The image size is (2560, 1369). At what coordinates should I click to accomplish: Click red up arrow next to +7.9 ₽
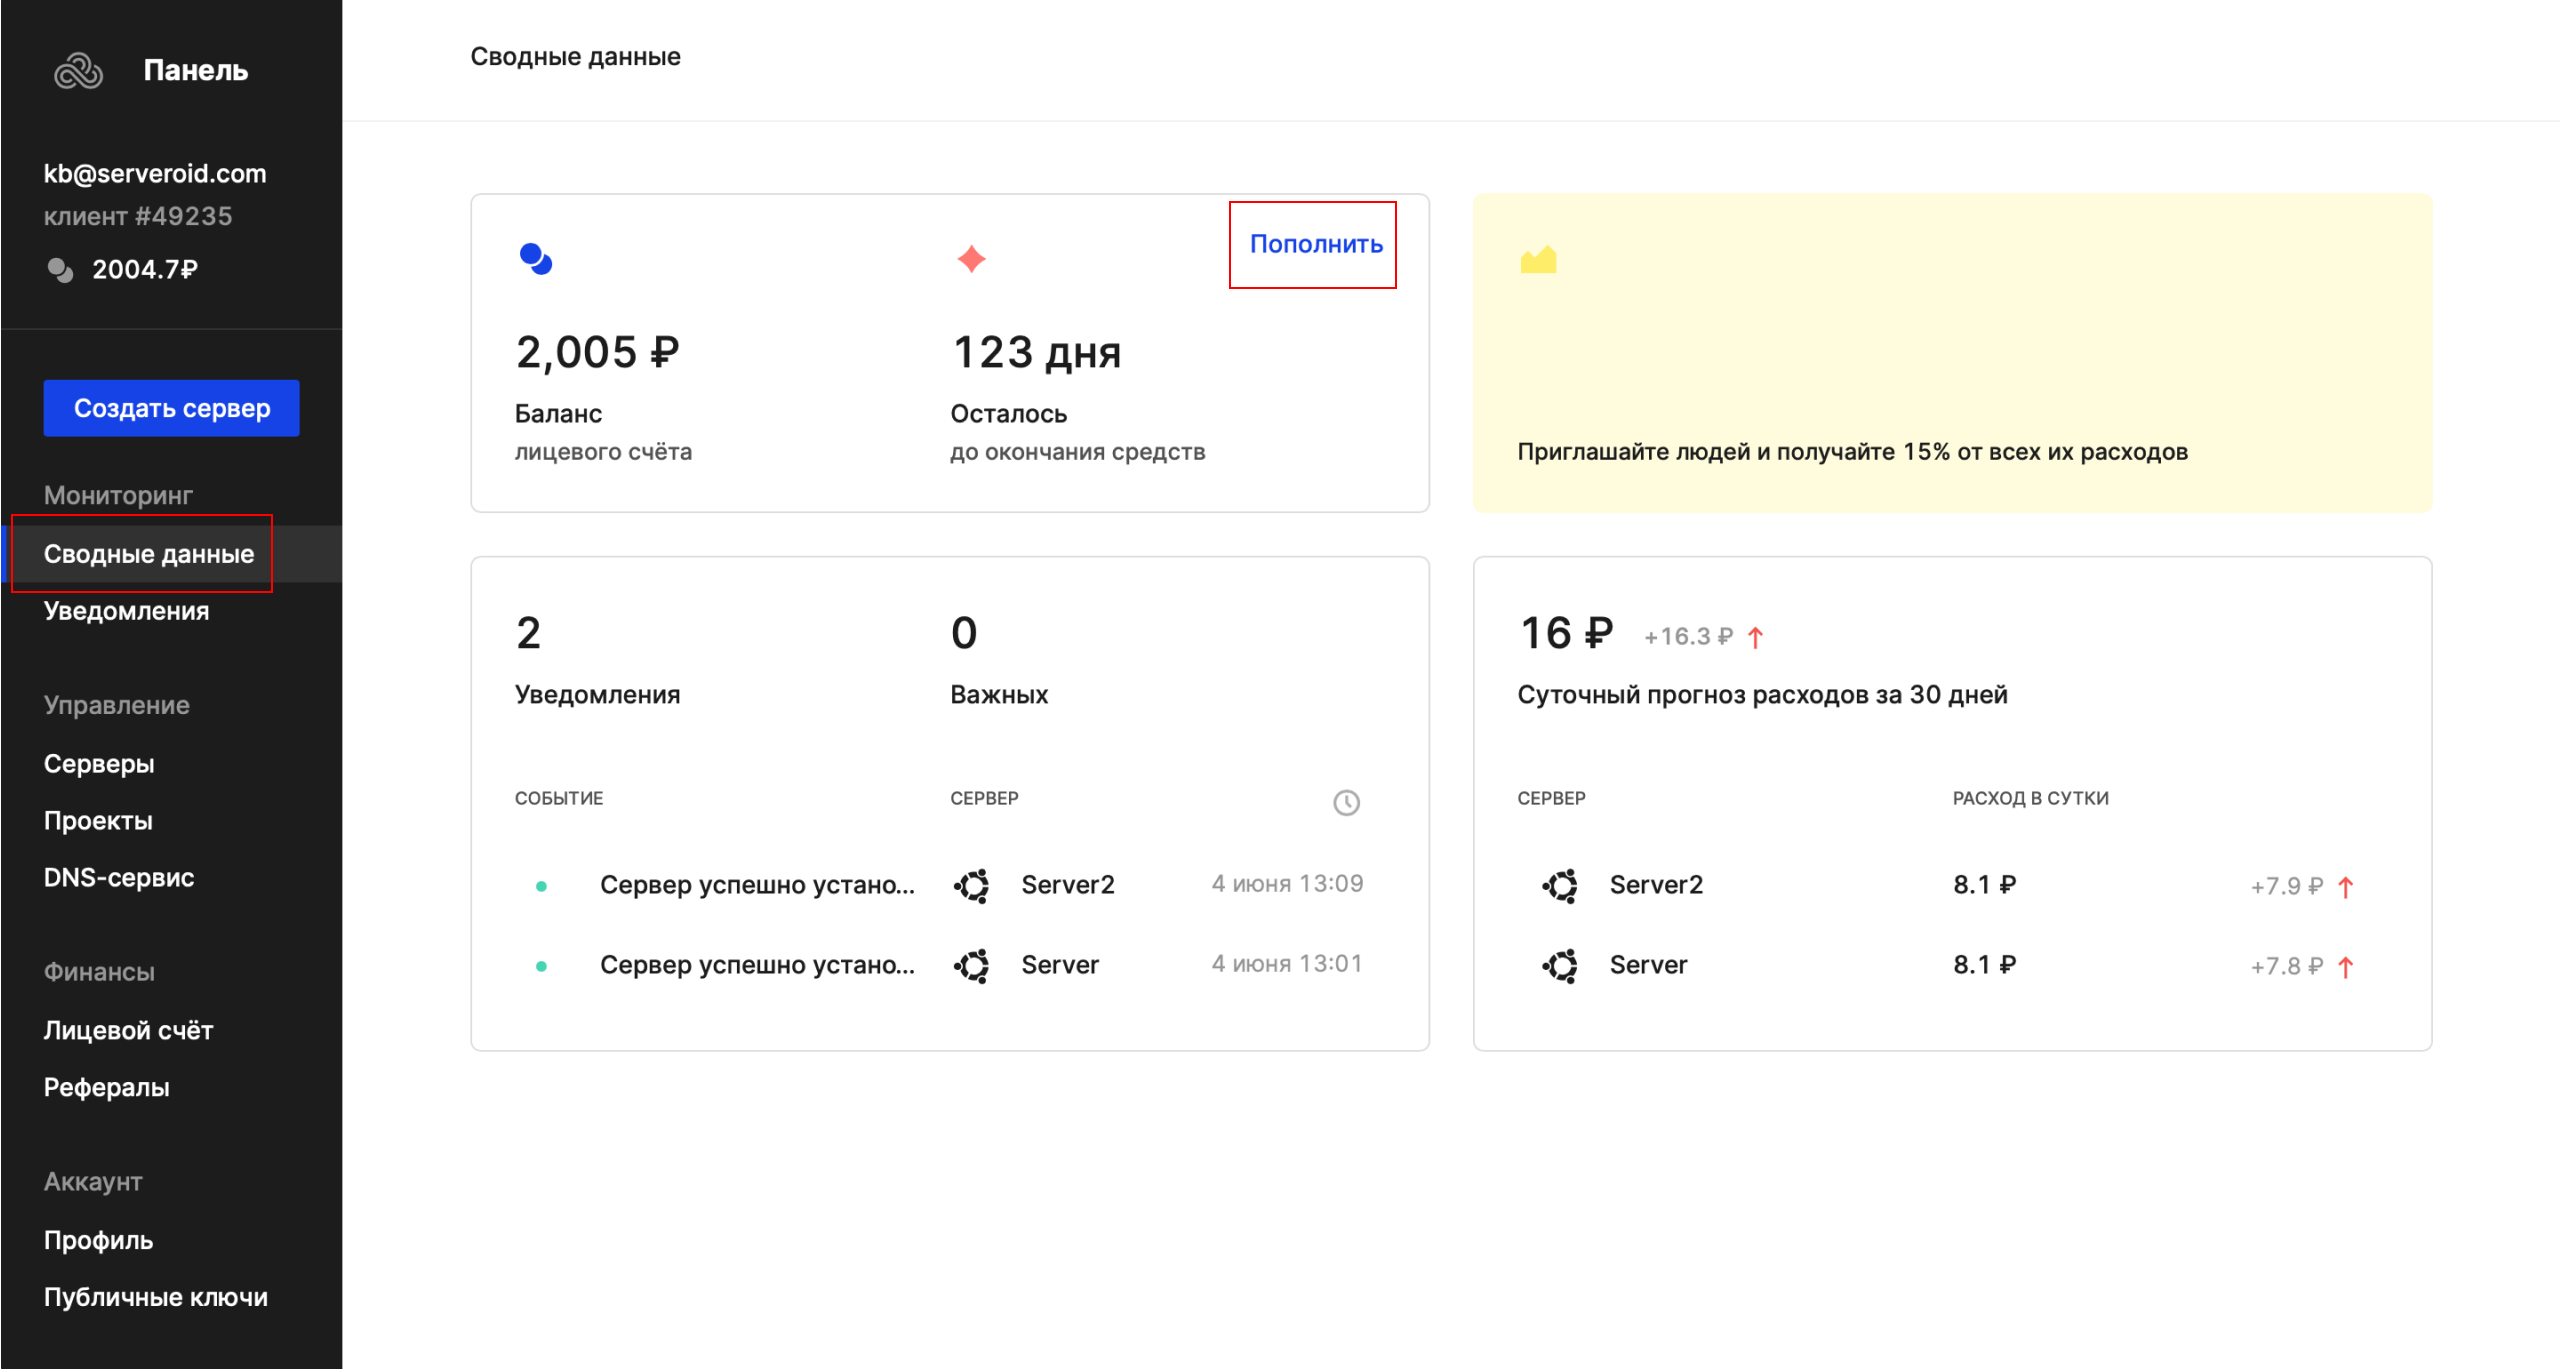tap(2345, 886)
